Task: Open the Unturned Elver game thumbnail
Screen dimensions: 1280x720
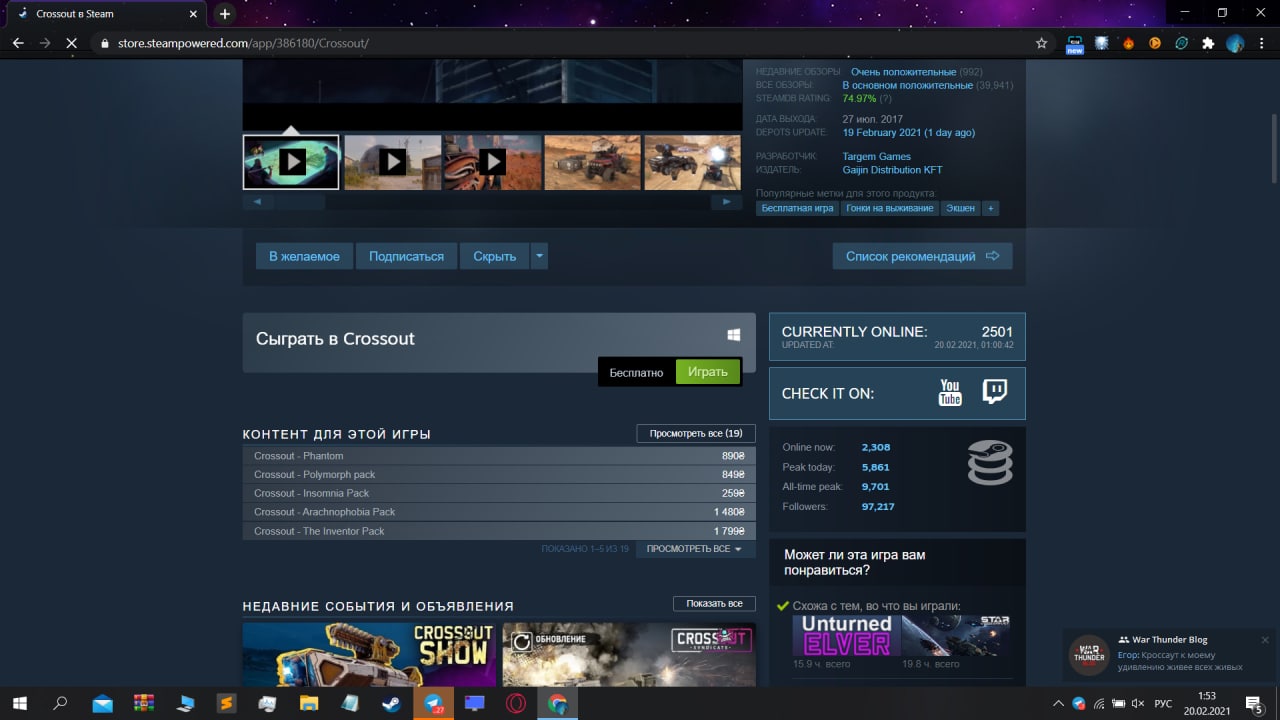Action: point(846,636)
